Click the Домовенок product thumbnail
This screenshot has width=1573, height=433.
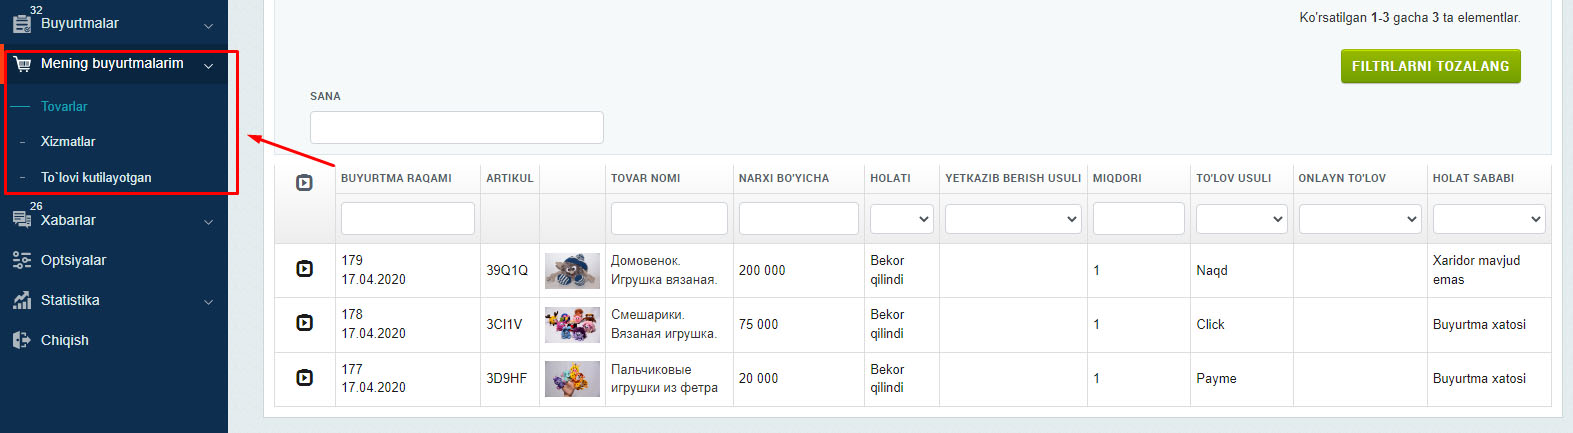point(572,270)
